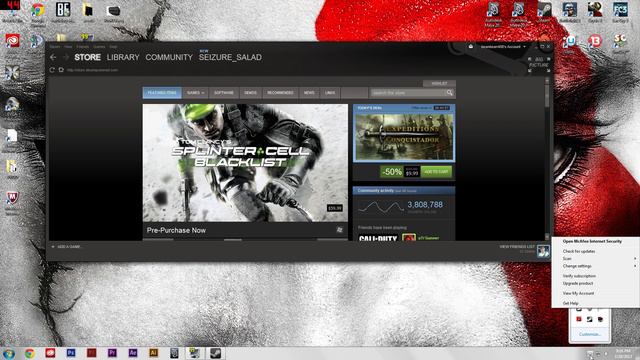Viewport: 640px width, 360px height.
Task: Open the Far Cry 3 desktop shortcut
Action: click(x=620, y=10)
